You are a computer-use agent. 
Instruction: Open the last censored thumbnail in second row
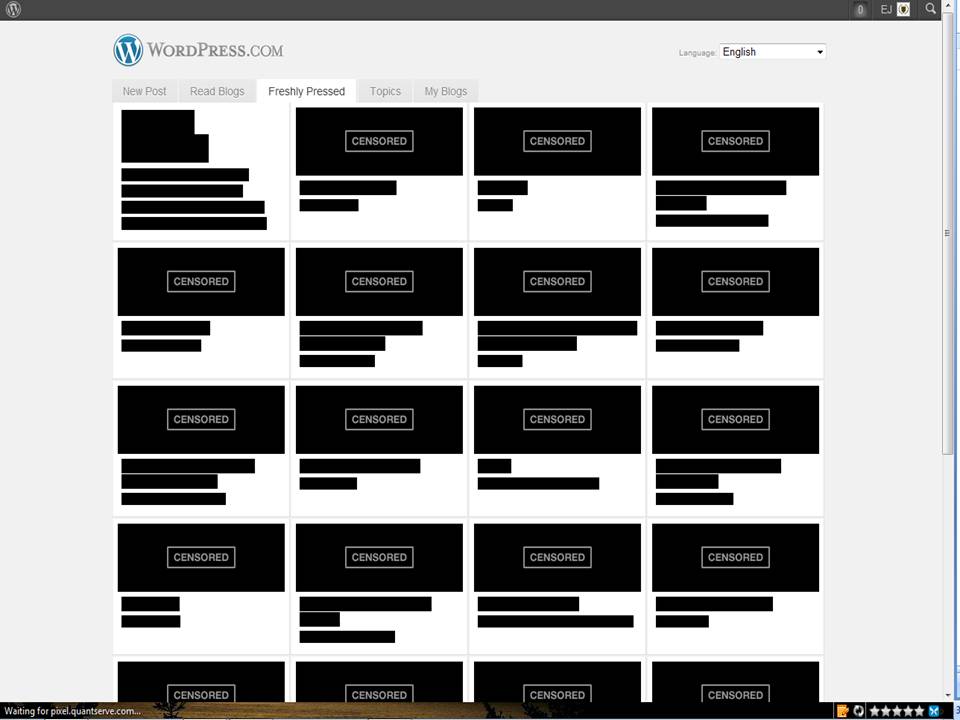(x=735, y=281)
